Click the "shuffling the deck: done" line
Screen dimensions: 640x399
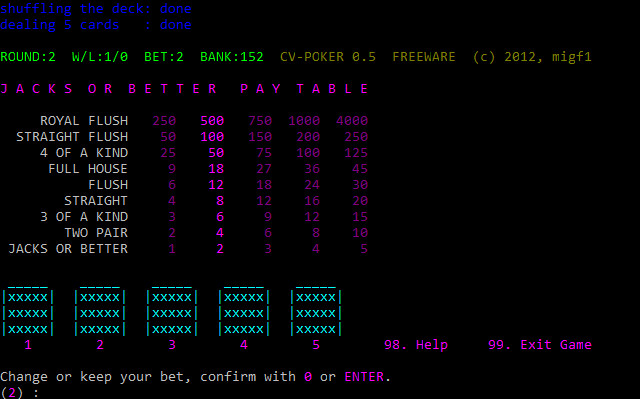pyautogui.click(x=96, y=8)
